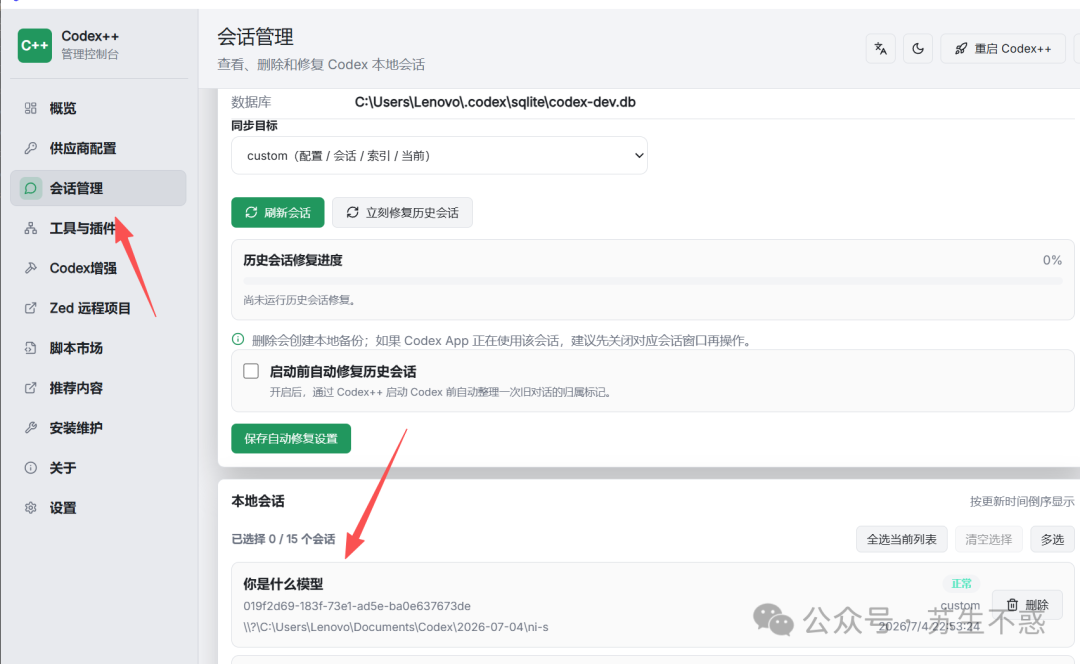Open 推荐内容 from the sidebar
The width and height of the screenshot is (1080, 664).
point(98,388)
